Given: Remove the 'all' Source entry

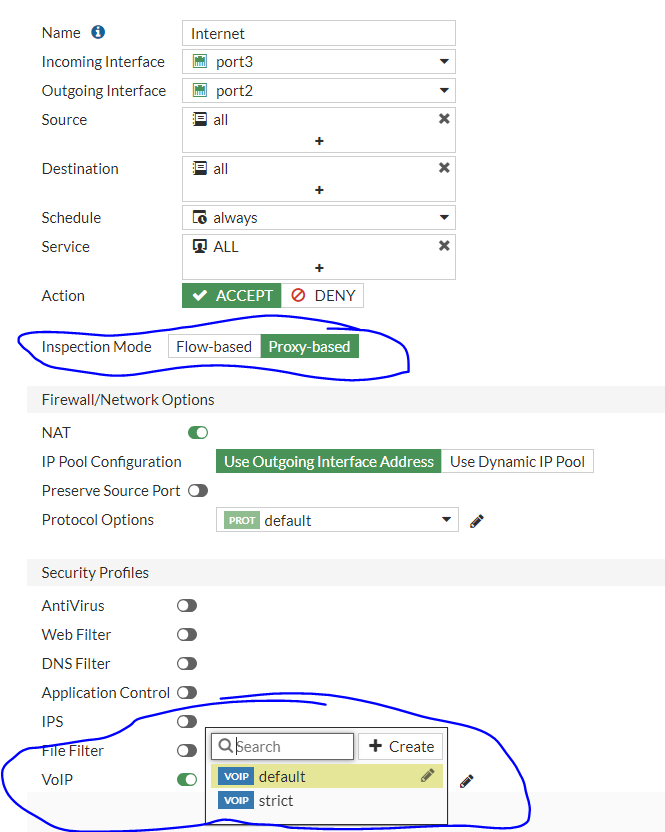Looking at the screenshot, I should pyautogui.click(x=444, y=119).
